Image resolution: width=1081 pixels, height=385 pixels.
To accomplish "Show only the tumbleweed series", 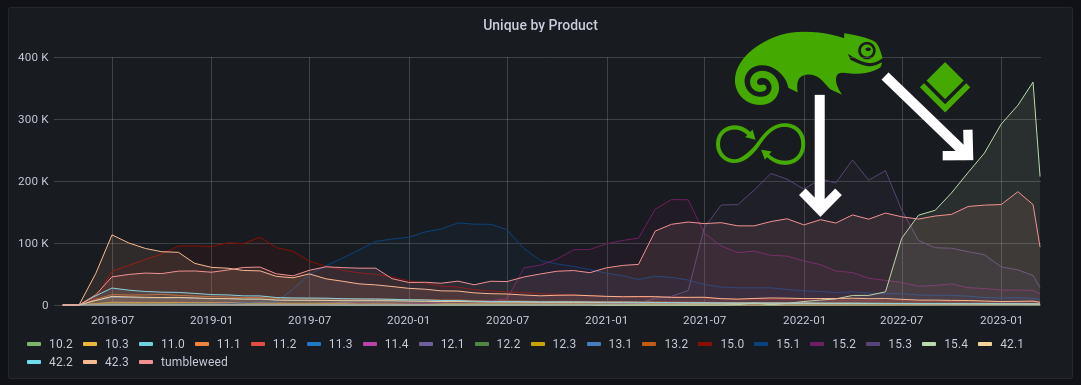I will [194, 362].
